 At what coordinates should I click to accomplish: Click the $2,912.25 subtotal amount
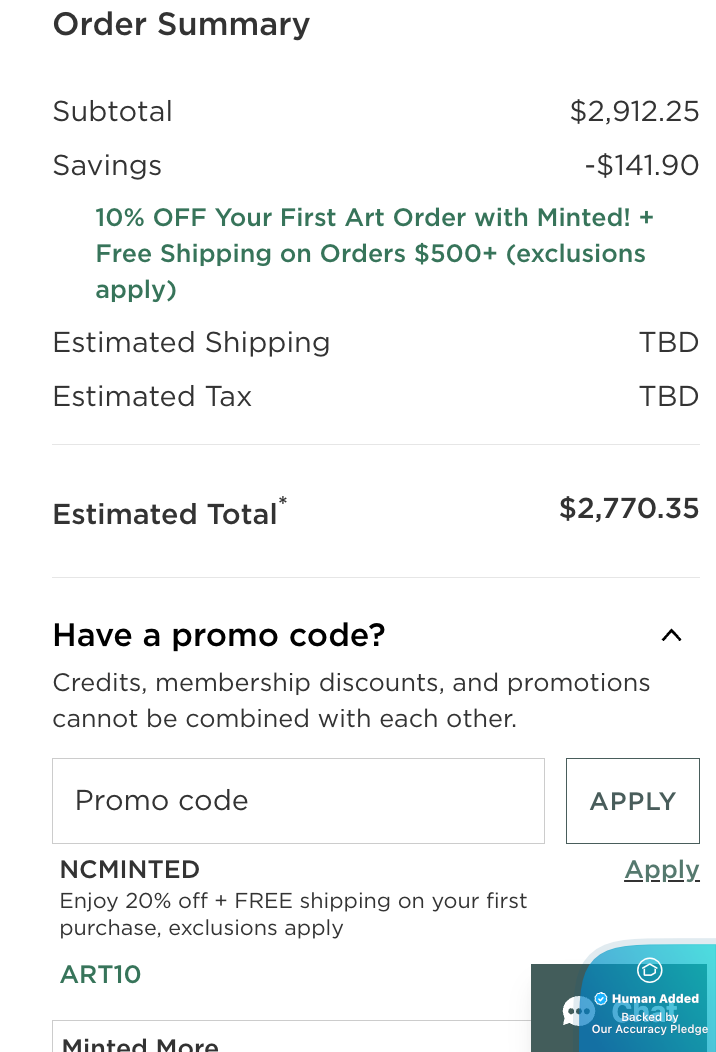pyautogui.click(x=634, y=111)
